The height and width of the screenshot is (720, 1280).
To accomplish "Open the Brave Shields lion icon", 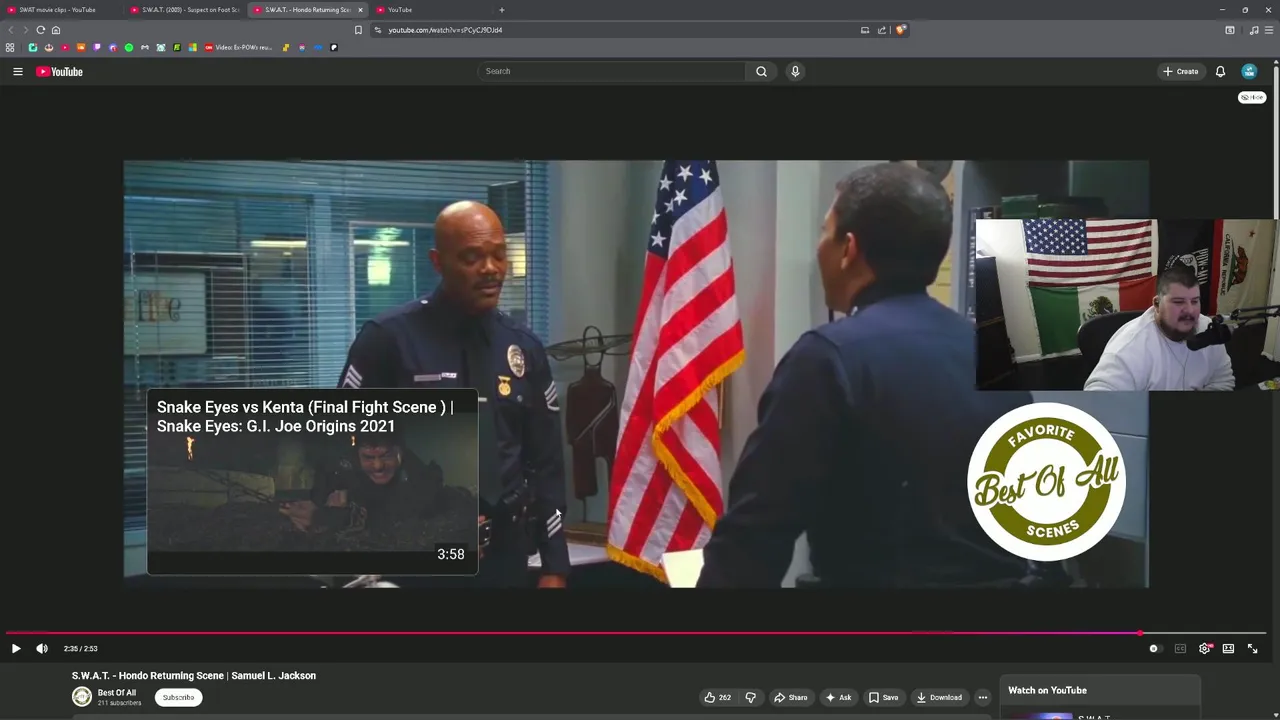I will (900, 30).
